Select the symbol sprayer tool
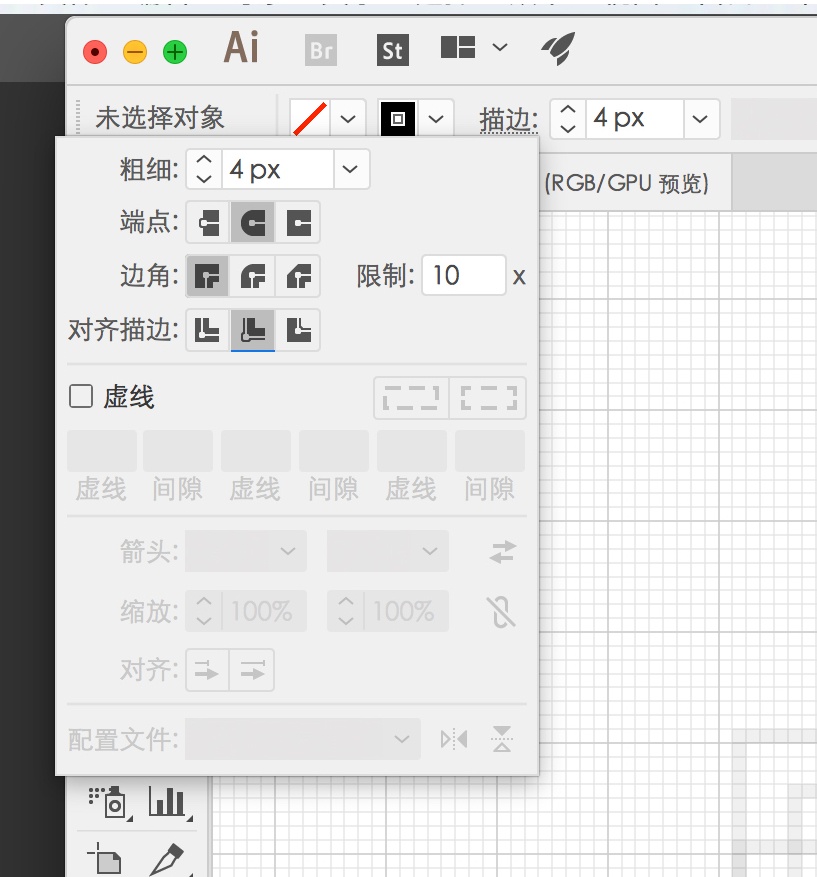Image resolution: width=817 pixels, height=877 pixels. 108,802
